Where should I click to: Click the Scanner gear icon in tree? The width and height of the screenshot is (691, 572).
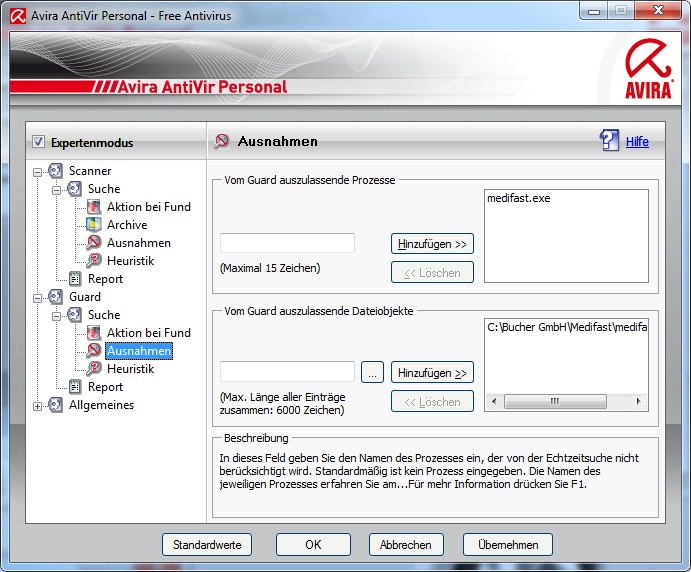click(56, 171)
